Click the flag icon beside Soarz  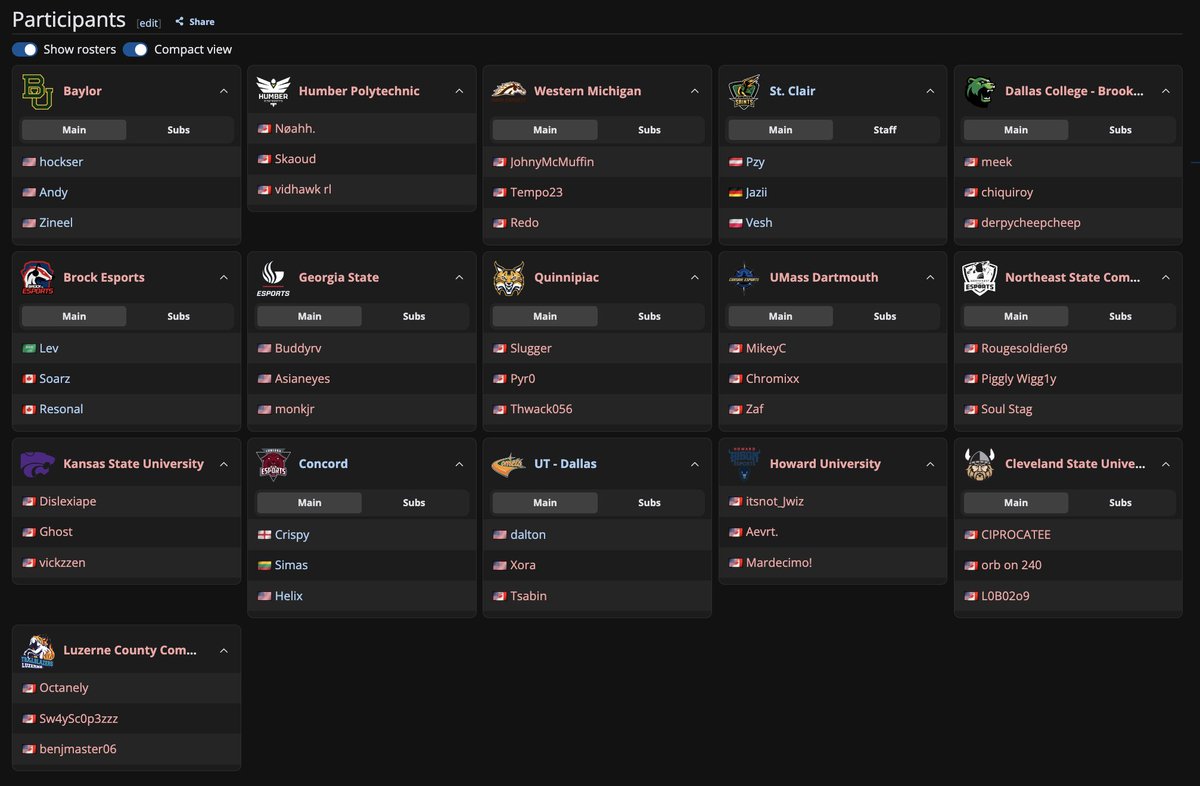[28, 379]
